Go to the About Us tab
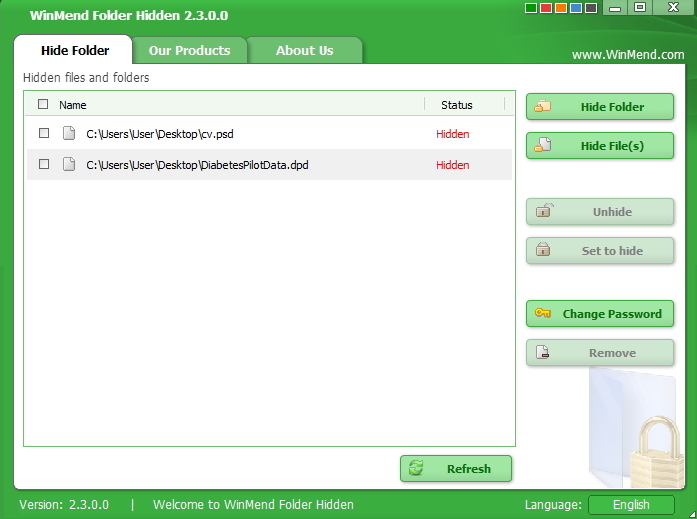 coord(304,50)
